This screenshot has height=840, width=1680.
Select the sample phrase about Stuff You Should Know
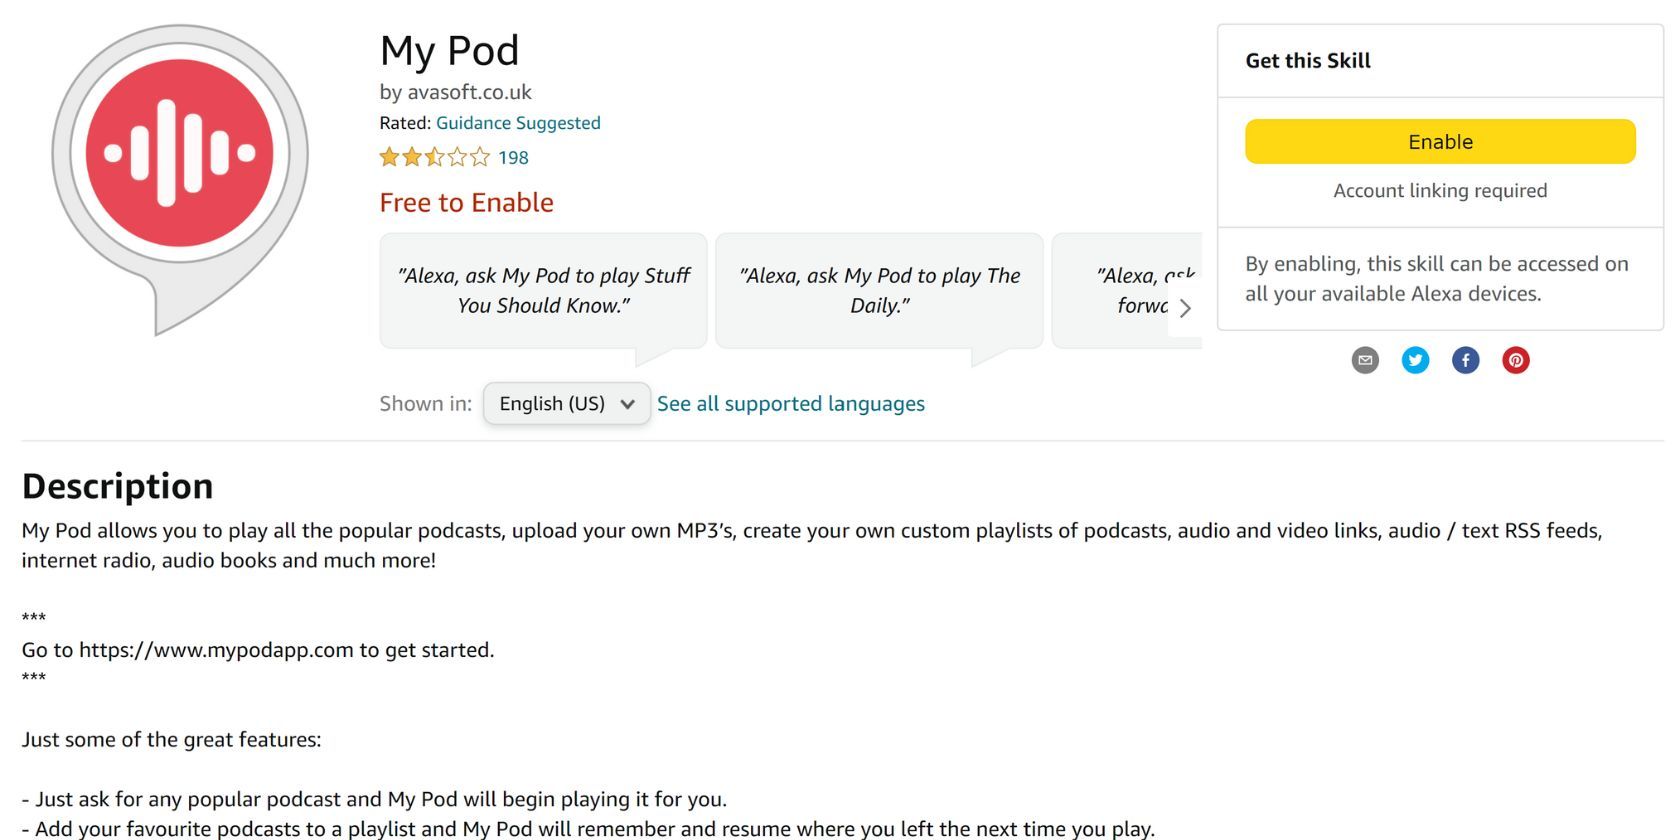(543, 290)
